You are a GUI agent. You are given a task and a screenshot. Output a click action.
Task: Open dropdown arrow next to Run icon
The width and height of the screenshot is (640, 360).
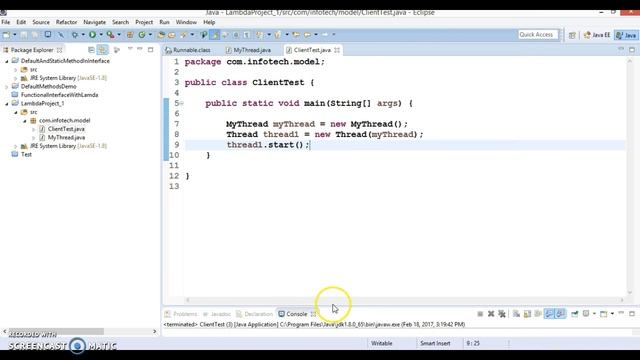click(x=101, y=35)
